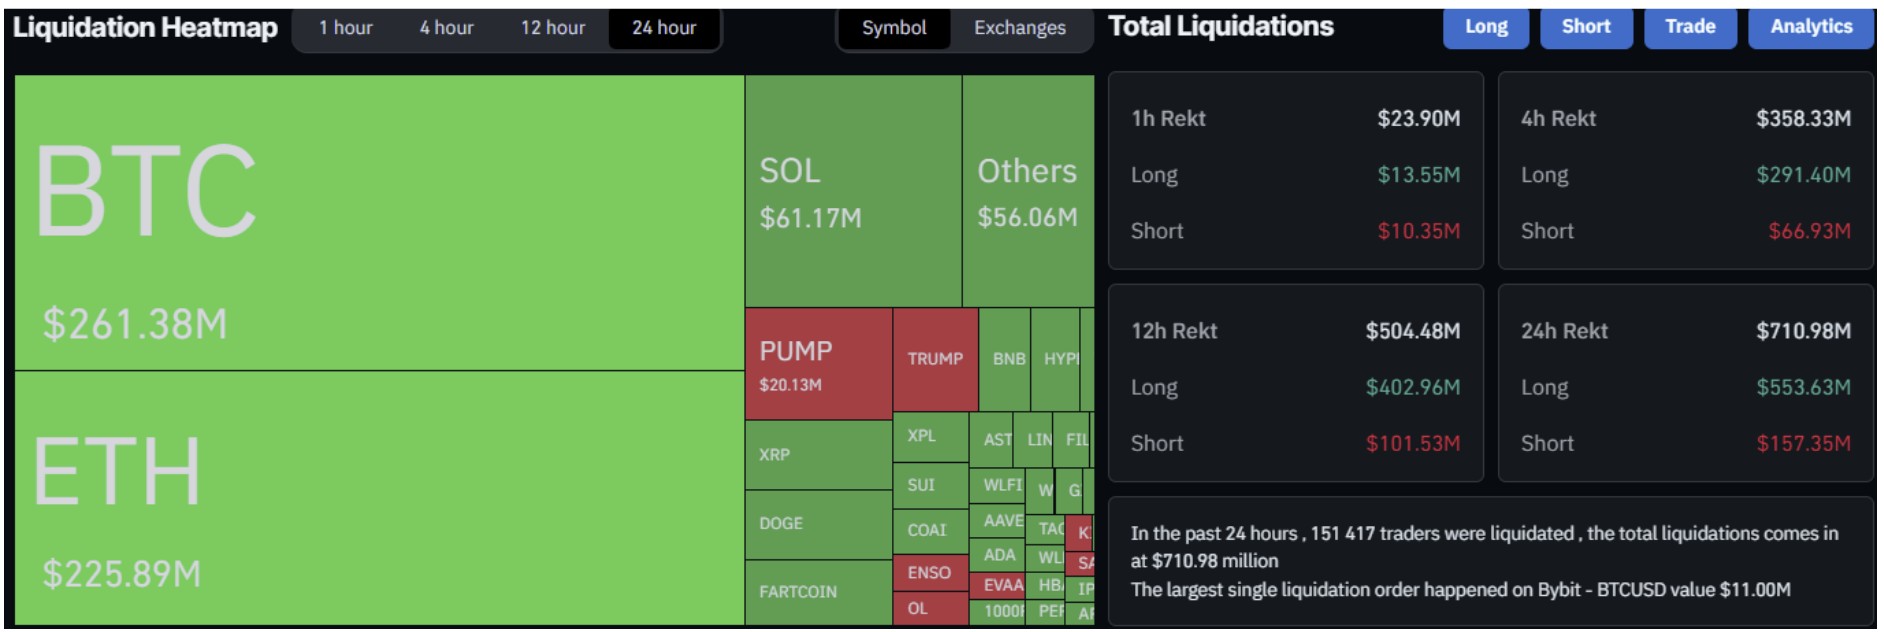The height and width of the screenshot is (632, 1884).
Task: Open the Analytics button
Action: pos(1810,27)
